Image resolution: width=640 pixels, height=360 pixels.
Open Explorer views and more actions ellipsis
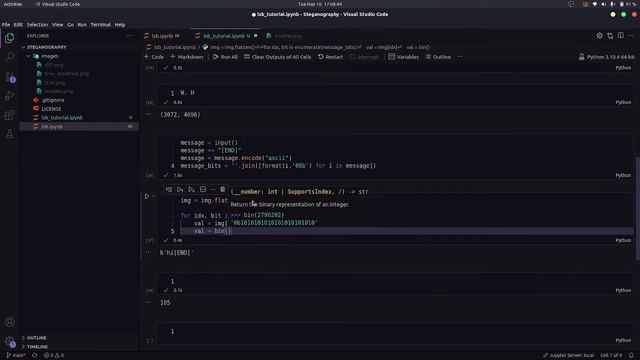(x=129, y=36)
